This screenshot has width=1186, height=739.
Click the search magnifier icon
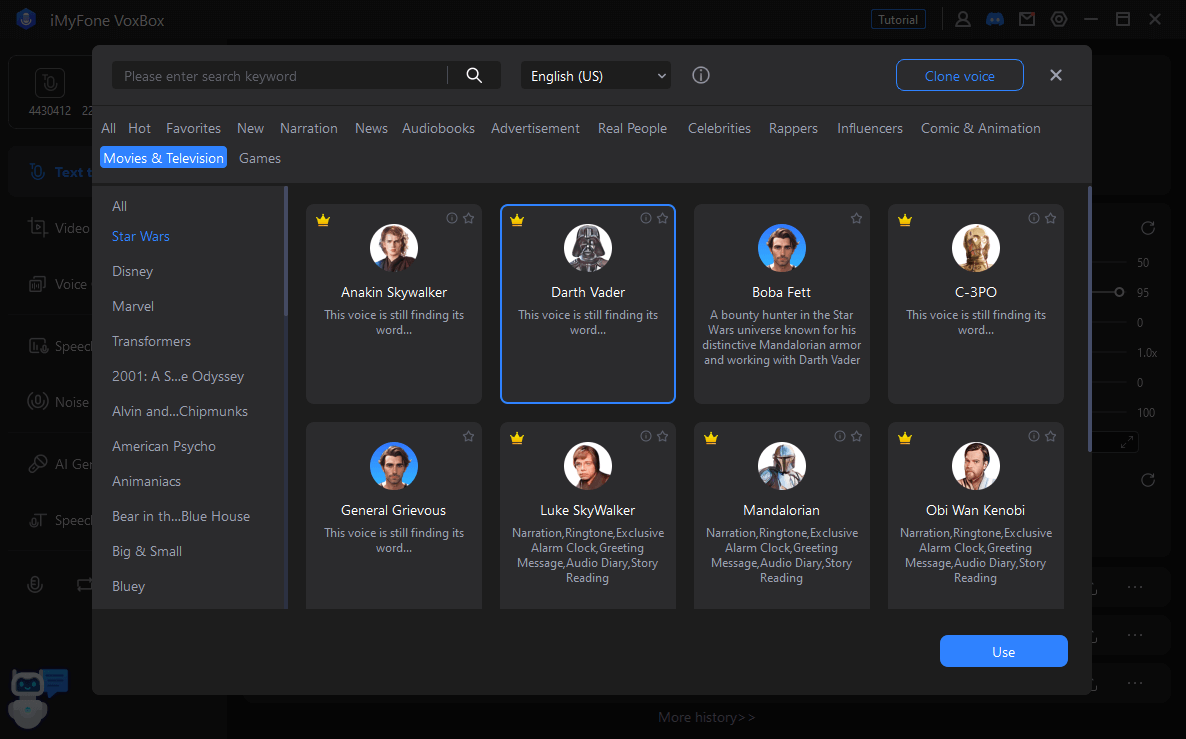pyautogui.click(x=474, y=76)
